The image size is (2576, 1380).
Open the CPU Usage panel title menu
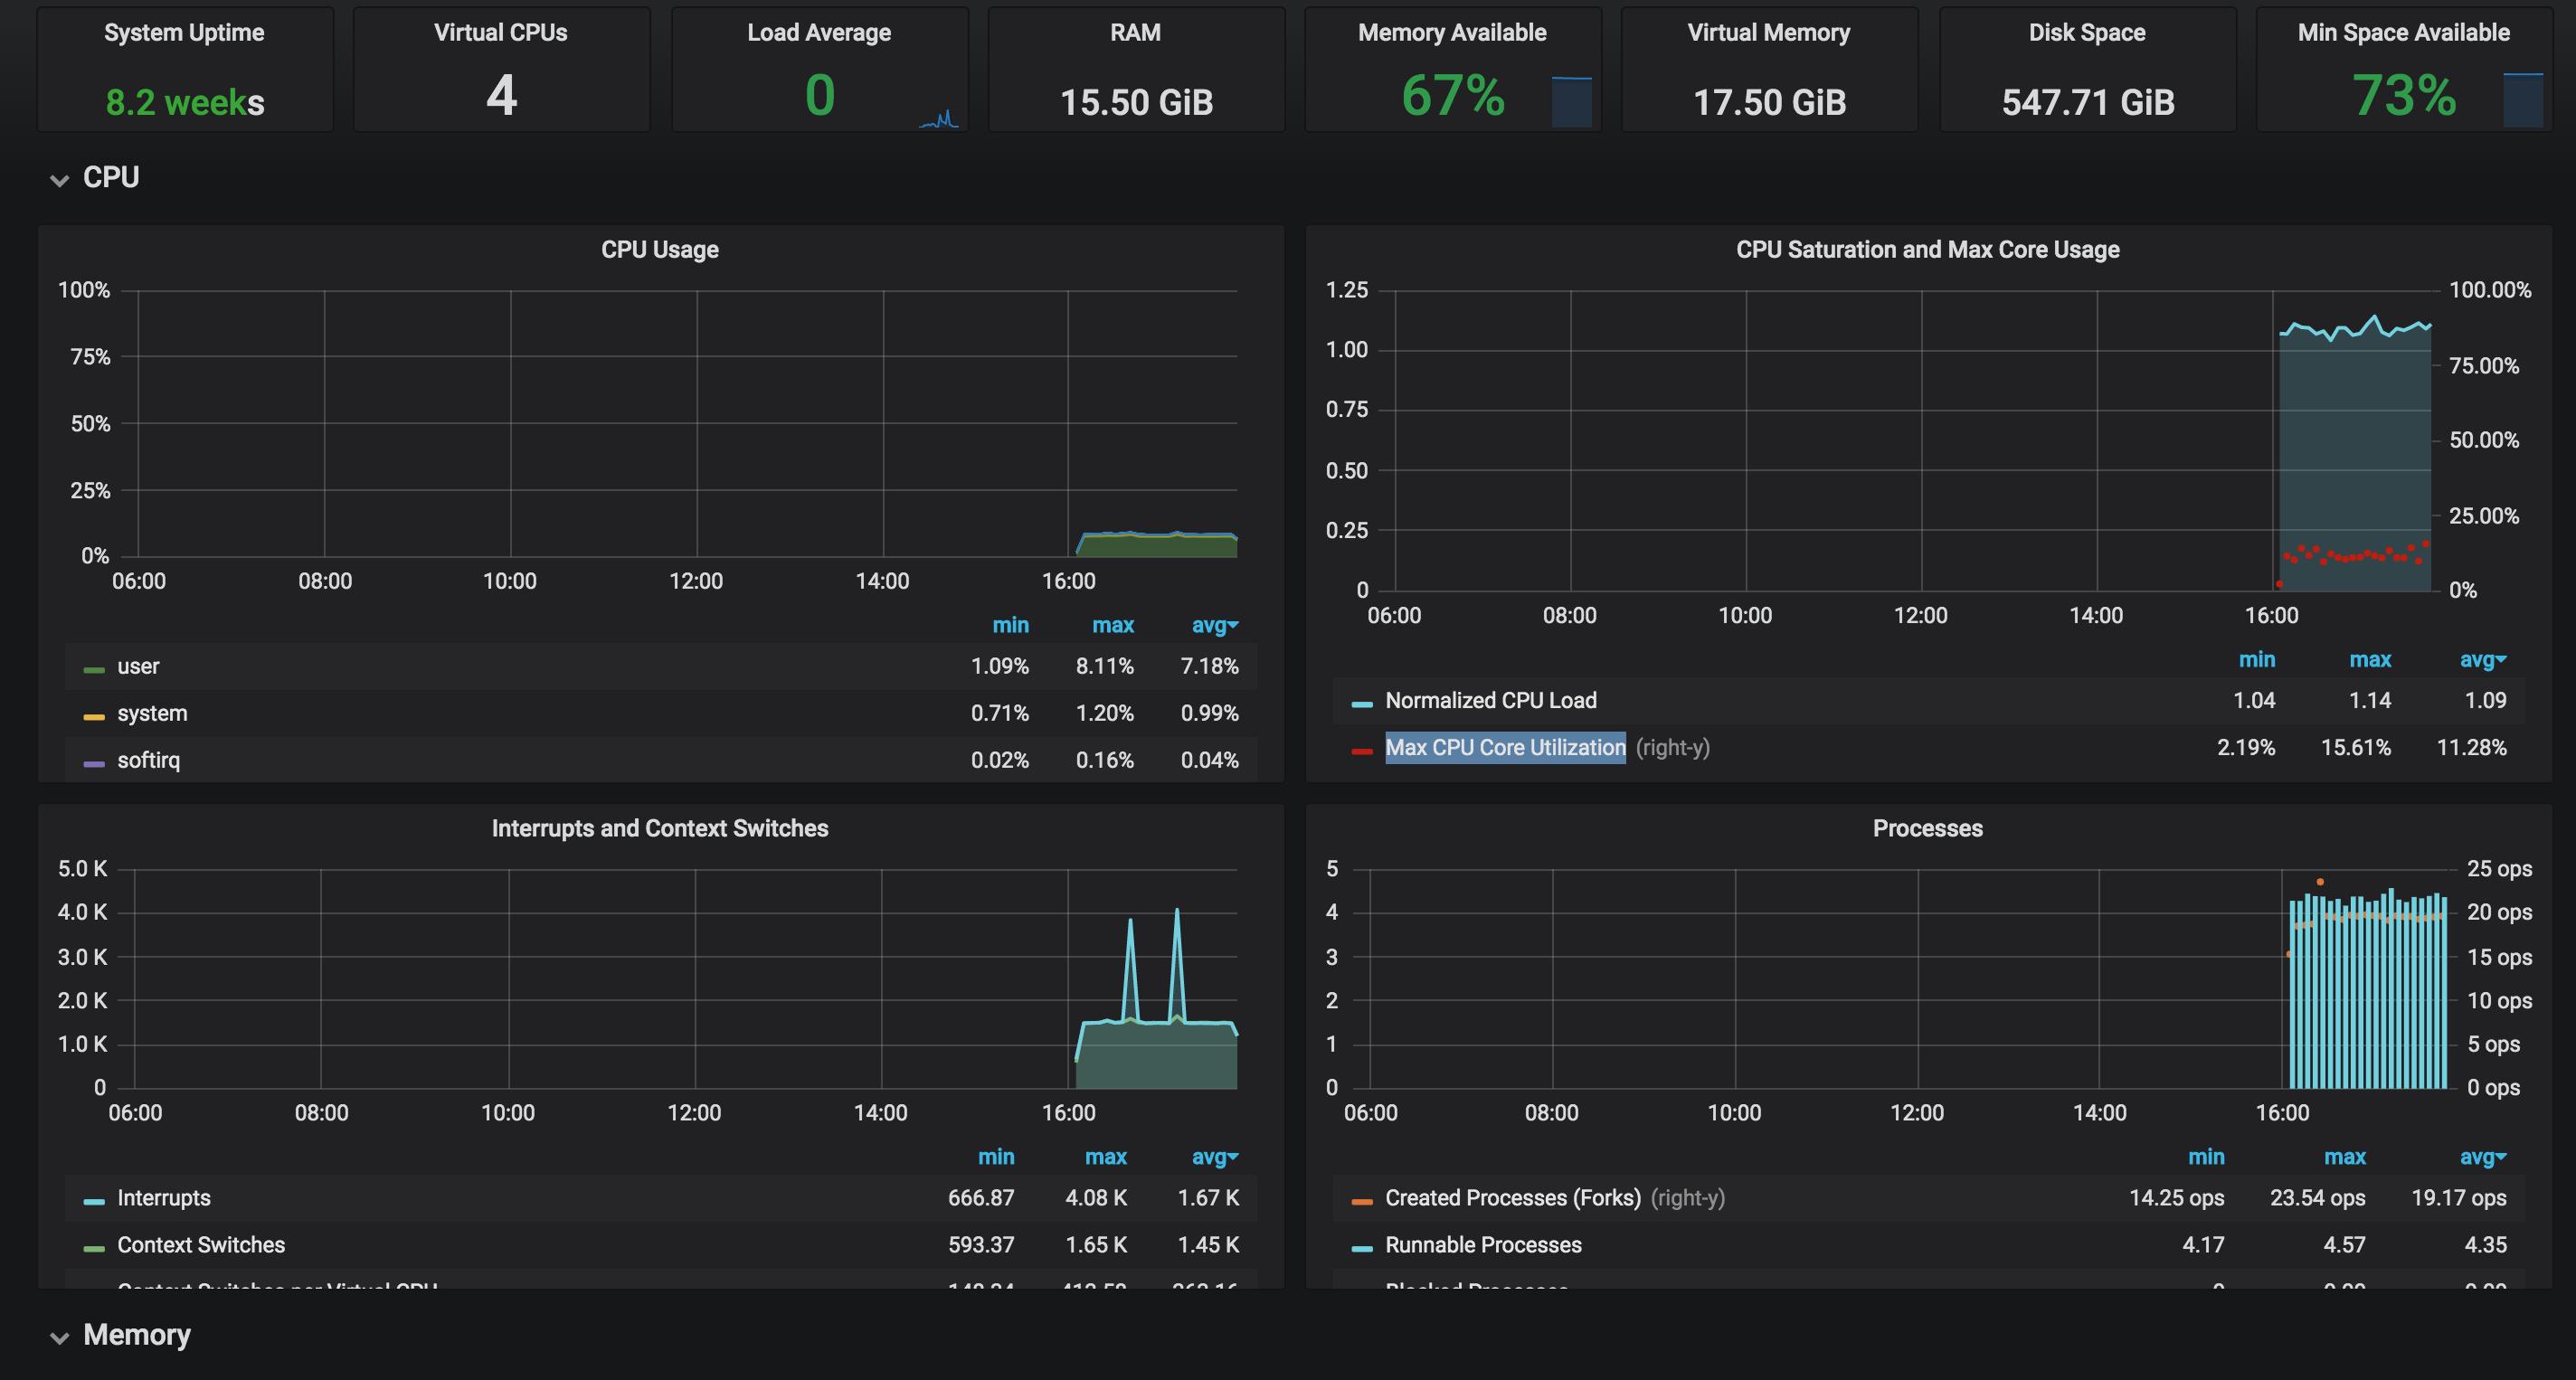[659, 249]
